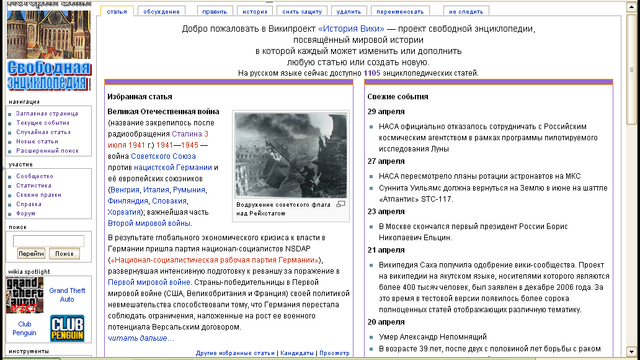The height and width of the screenshot is (360, 640).
Task: Open the Форум link
Action: (26, 213)
